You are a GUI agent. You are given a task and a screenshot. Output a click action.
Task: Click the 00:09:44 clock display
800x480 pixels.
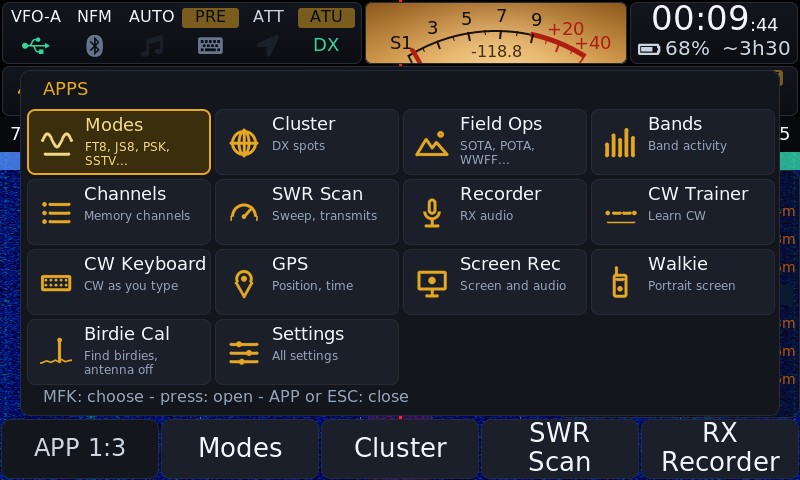(715, 19)
